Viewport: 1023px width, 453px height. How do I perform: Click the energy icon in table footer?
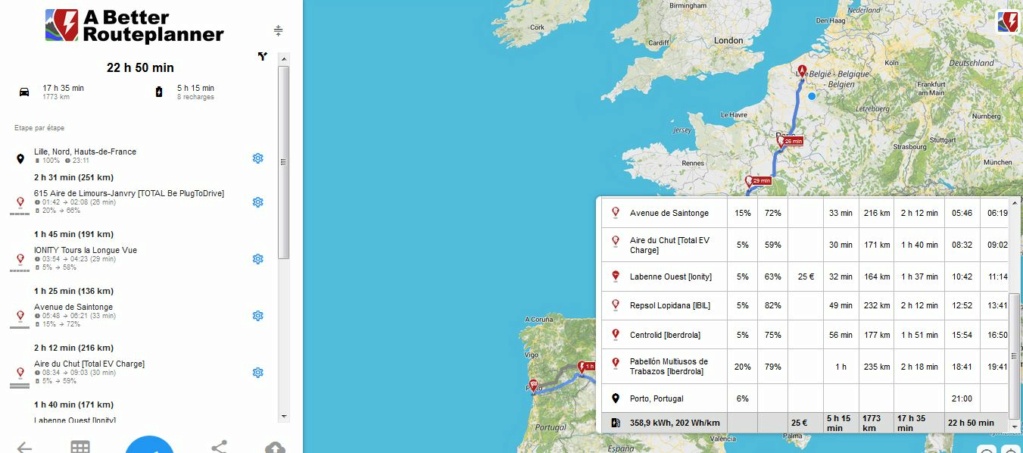(615, 422)
